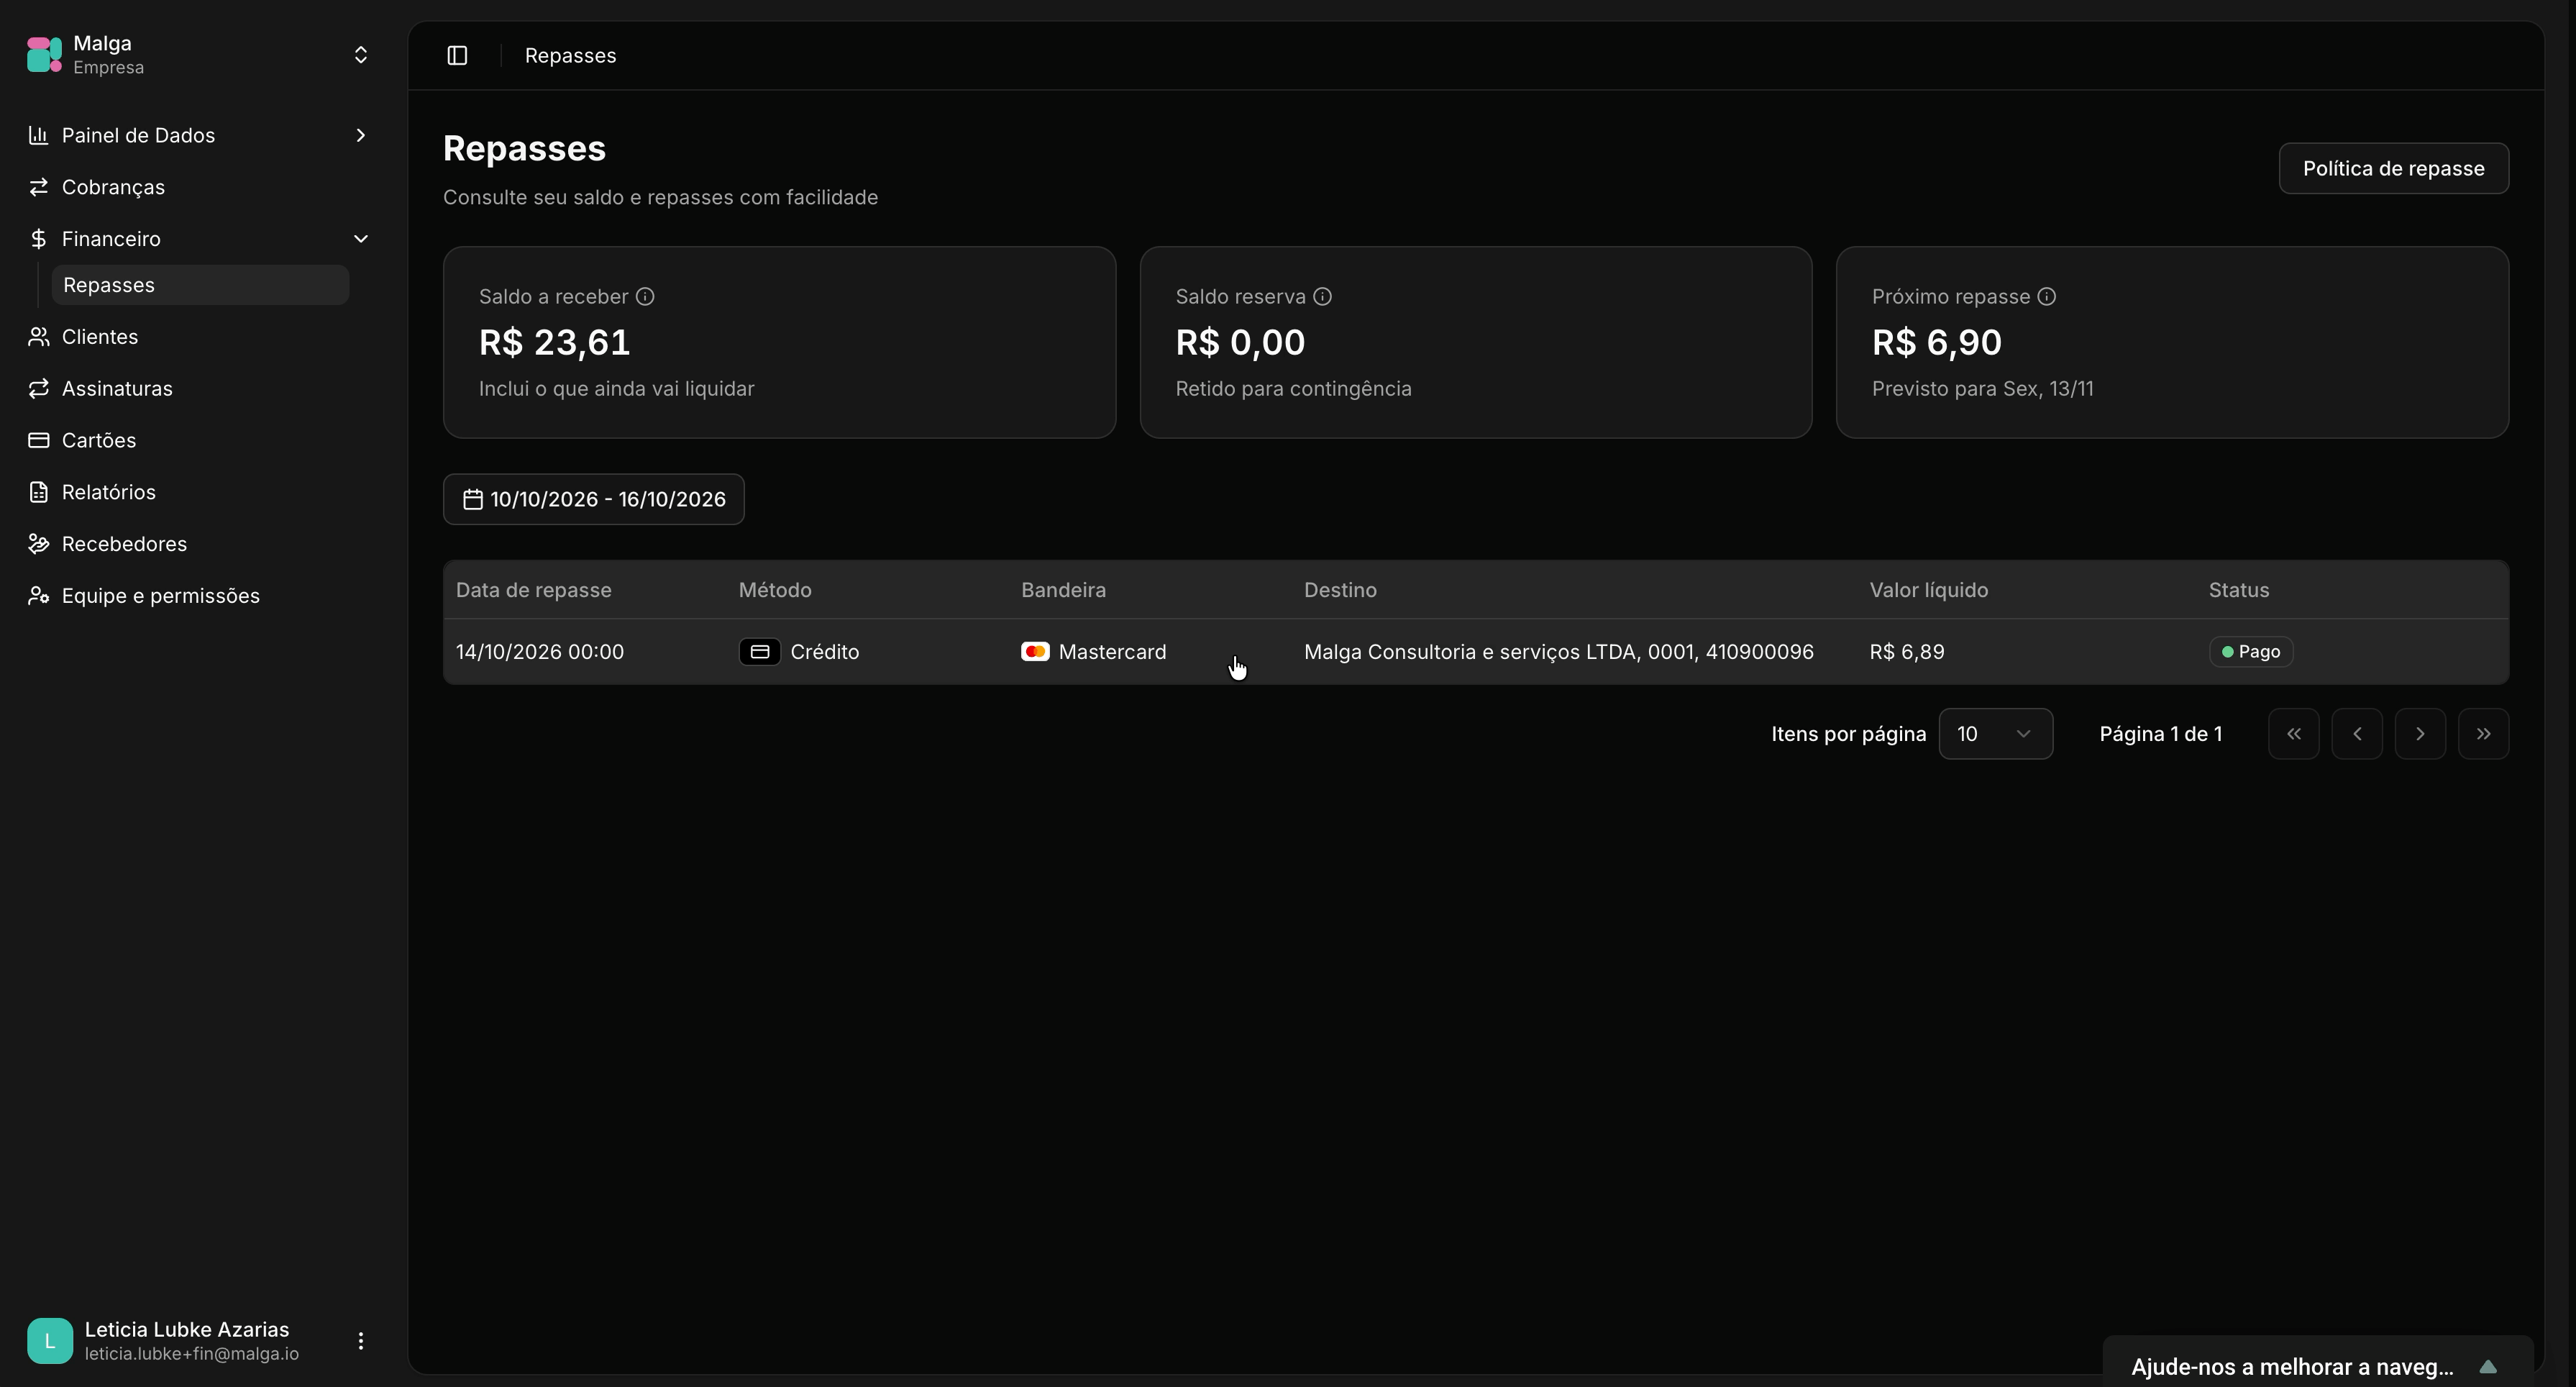Click the R$ 6,89 value cell

[x=1907, y=652]
